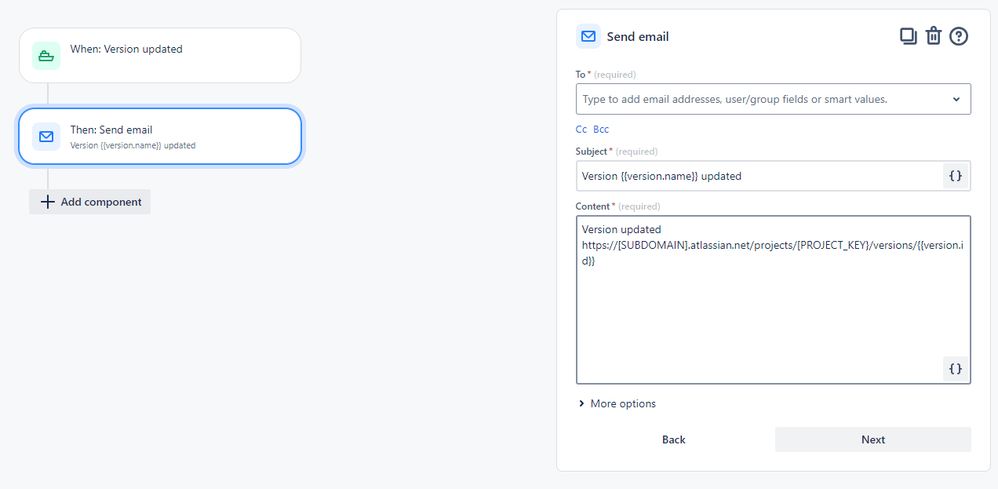Insert smart value in Content field
998x489 pixels.
click(x=955, y=368)
